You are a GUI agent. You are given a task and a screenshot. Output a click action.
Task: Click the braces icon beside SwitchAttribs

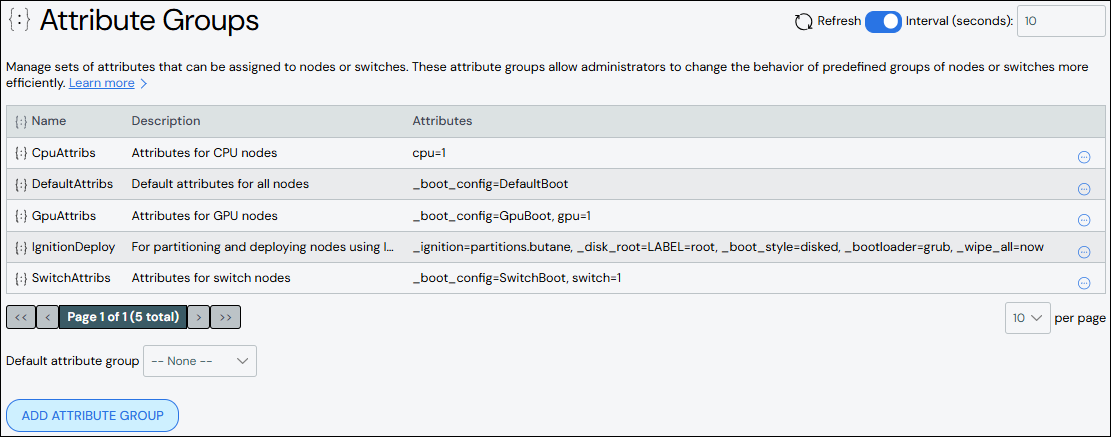pos(21,278)
